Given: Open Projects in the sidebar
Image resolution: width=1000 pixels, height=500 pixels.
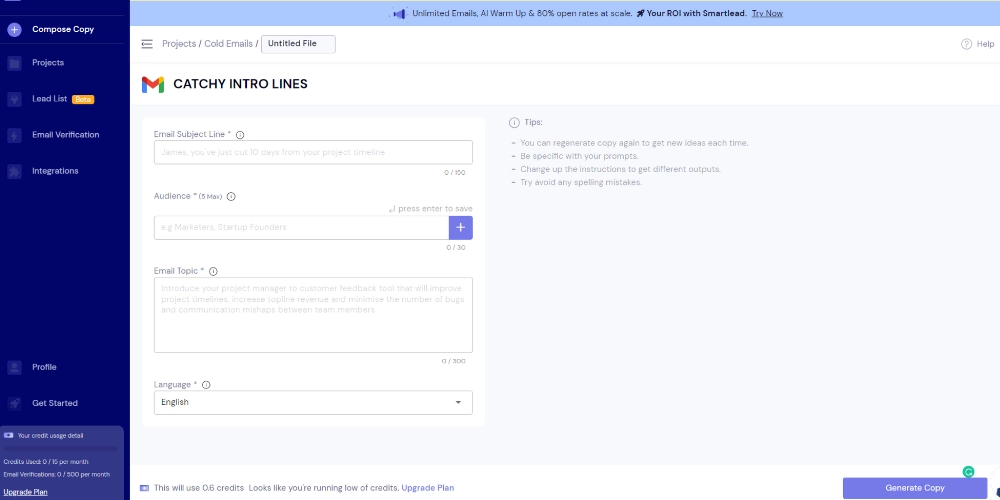Looking at the screenshot, I should [x=47, y=63].
